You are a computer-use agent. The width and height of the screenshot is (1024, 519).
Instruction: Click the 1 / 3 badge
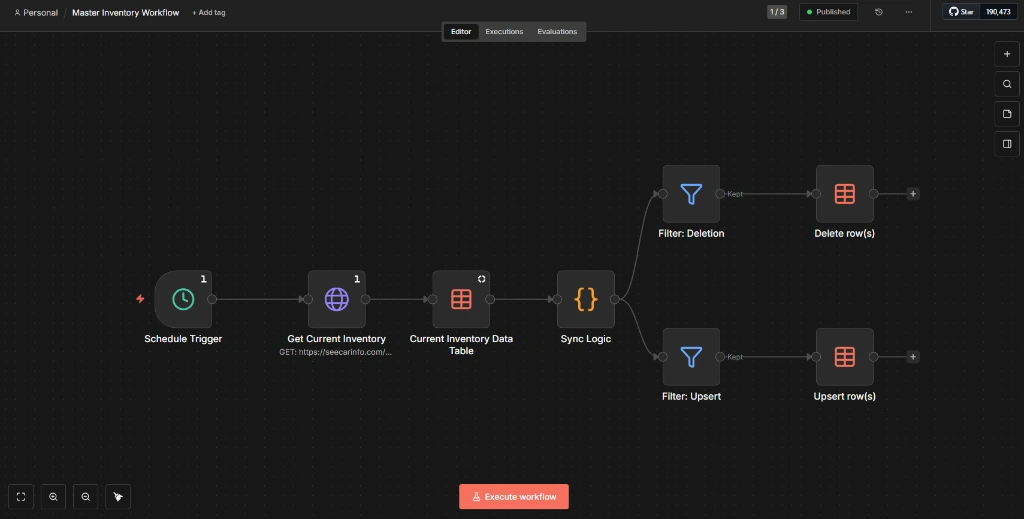coord(776,12)
